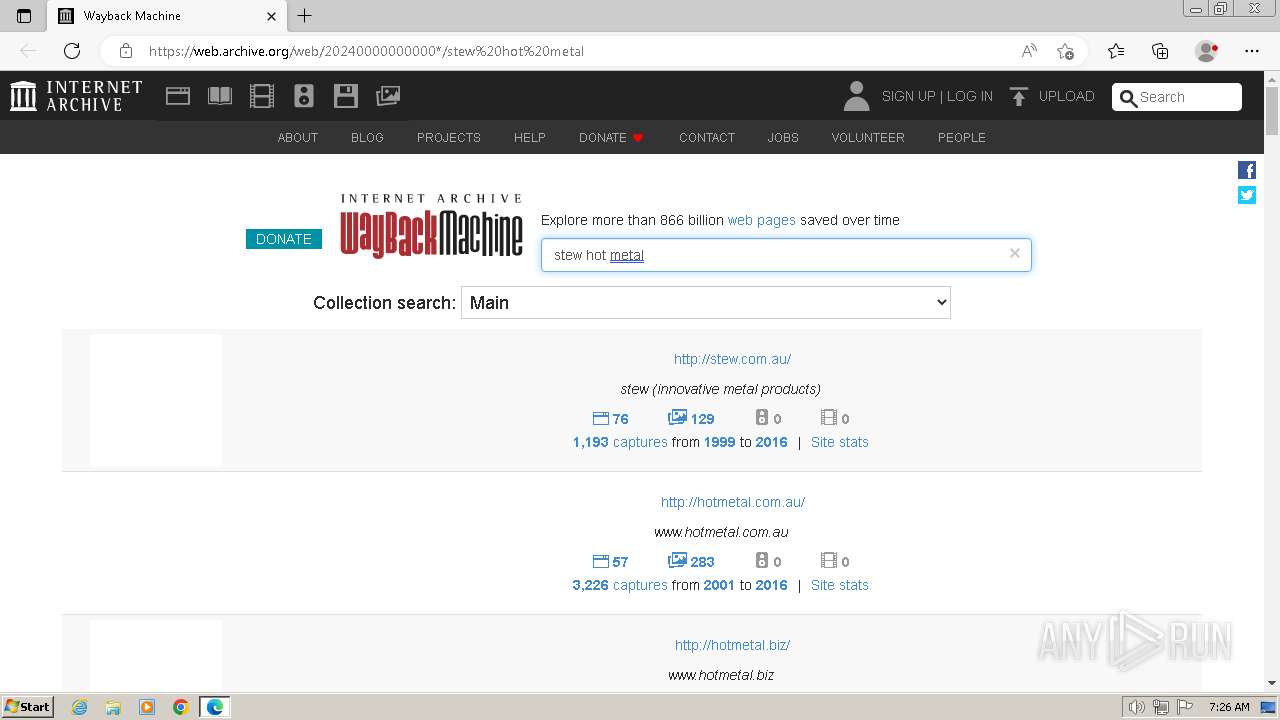Click the 2001 year link for hotmetal.com.au

tap(719, 585)
